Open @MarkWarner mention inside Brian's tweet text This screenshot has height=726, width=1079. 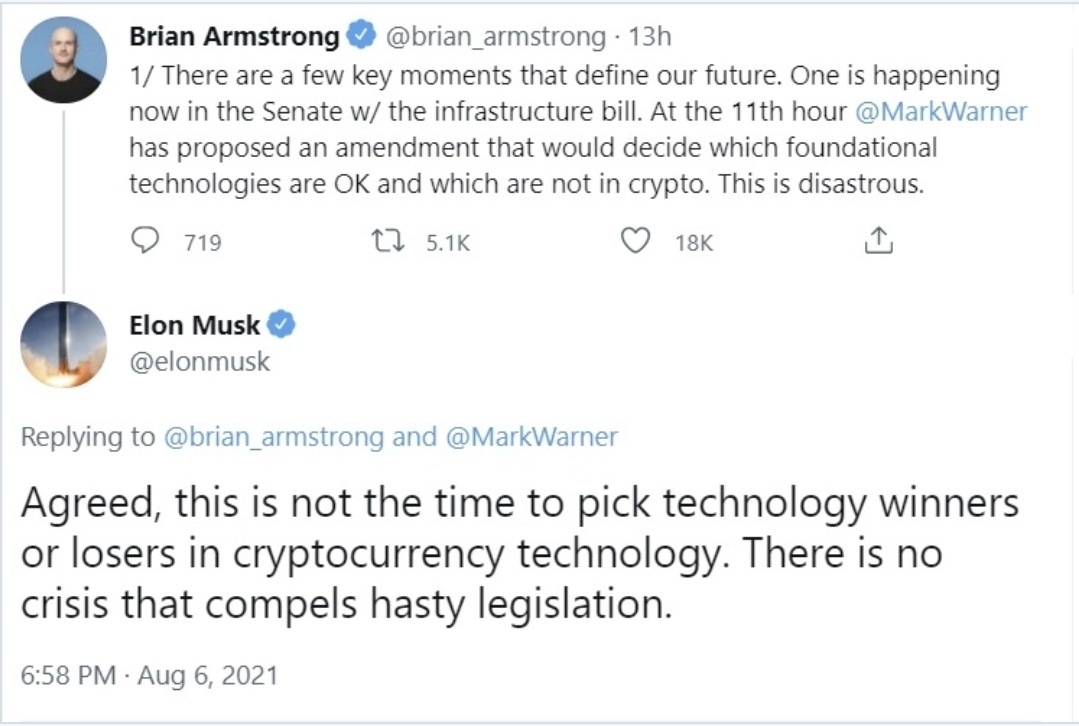coord(941,111)
